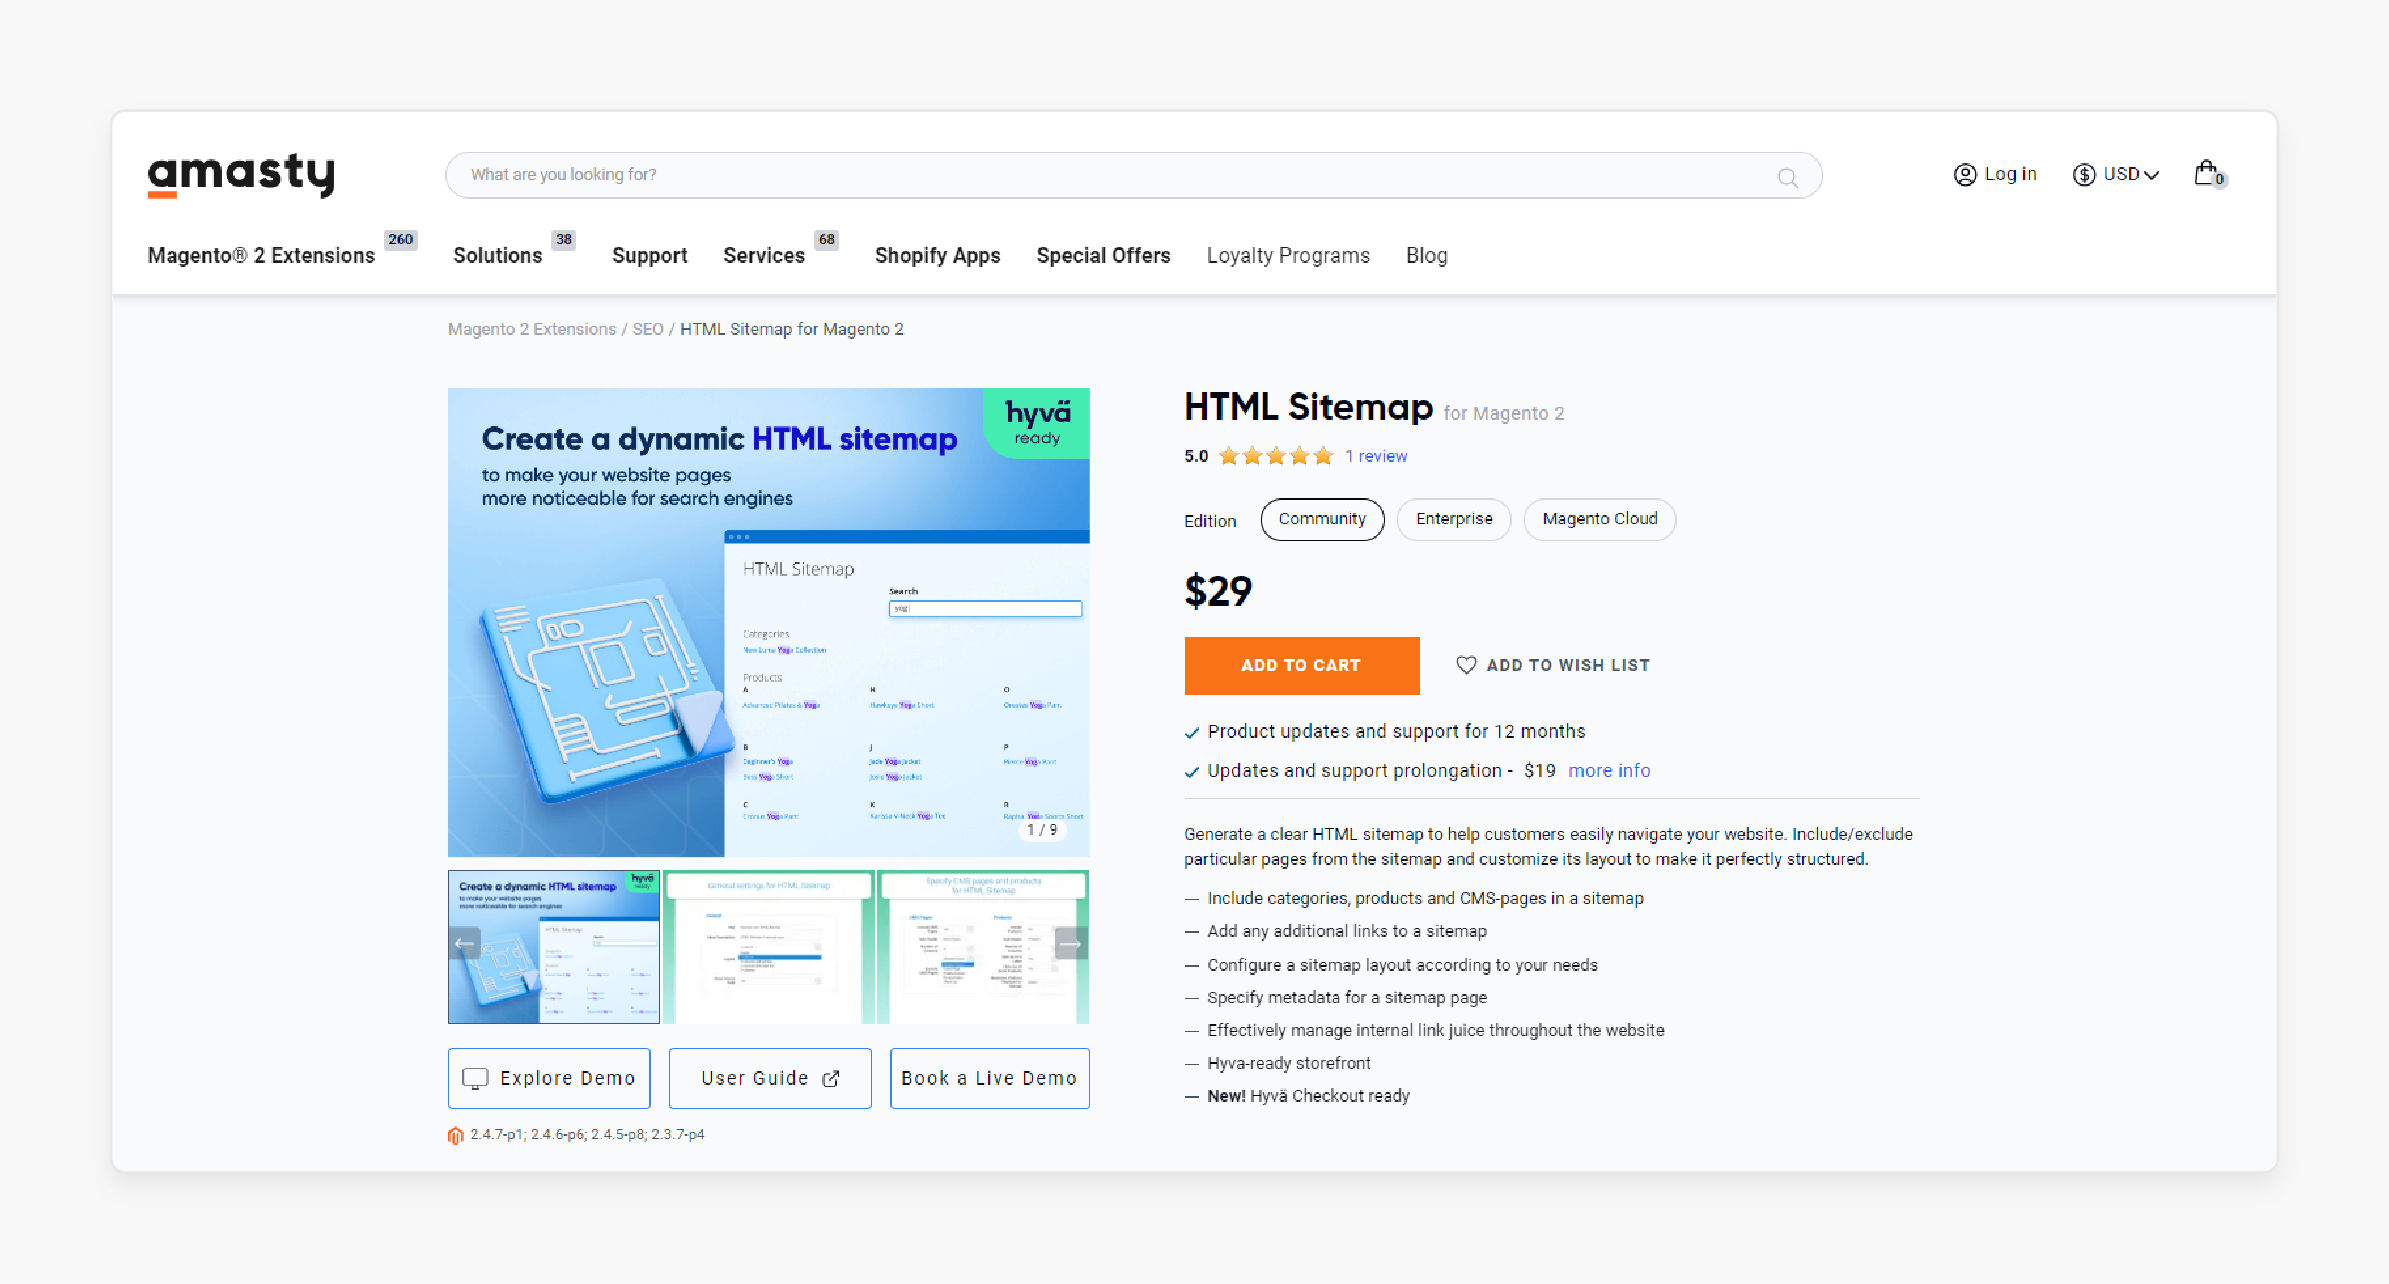
Task: Go to Shopify Apps
Action: (937, 256)
